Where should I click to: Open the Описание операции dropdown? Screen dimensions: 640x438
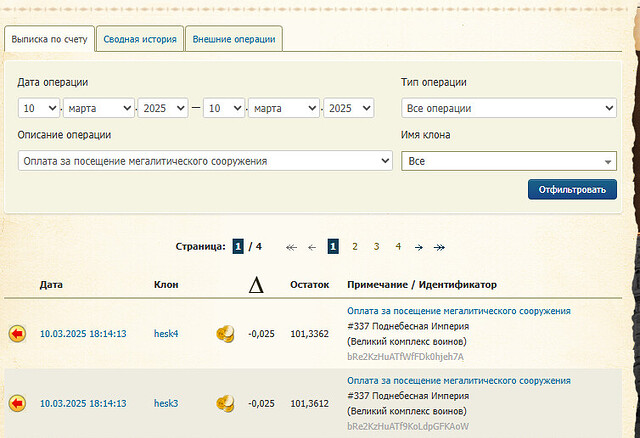tap(205, 161)
